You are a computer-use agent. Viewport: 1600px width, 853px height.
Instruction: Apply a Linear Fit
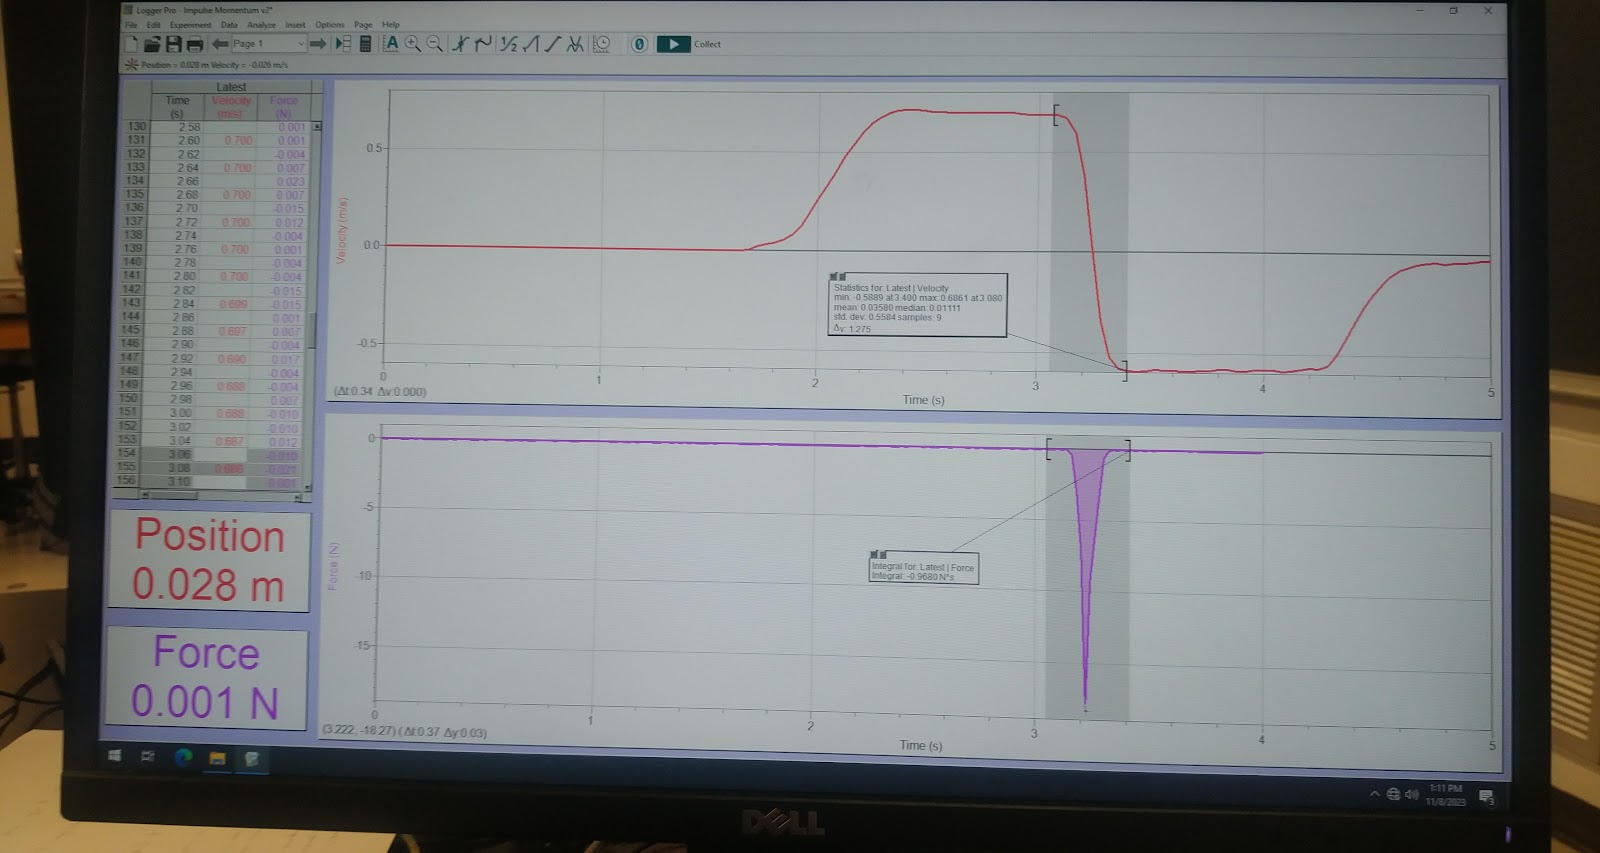pos(552,44)
